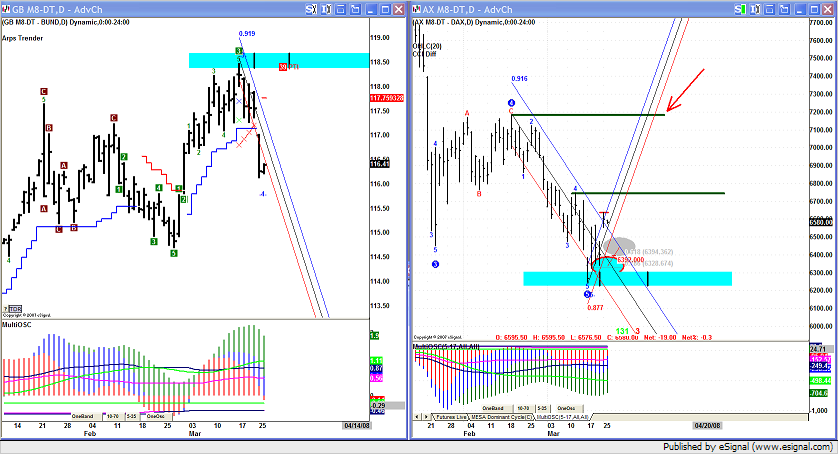Viewport: 838px width, 454px height.
Task: Maximize the GB M8-DT chart window
Action: point(387,8)
